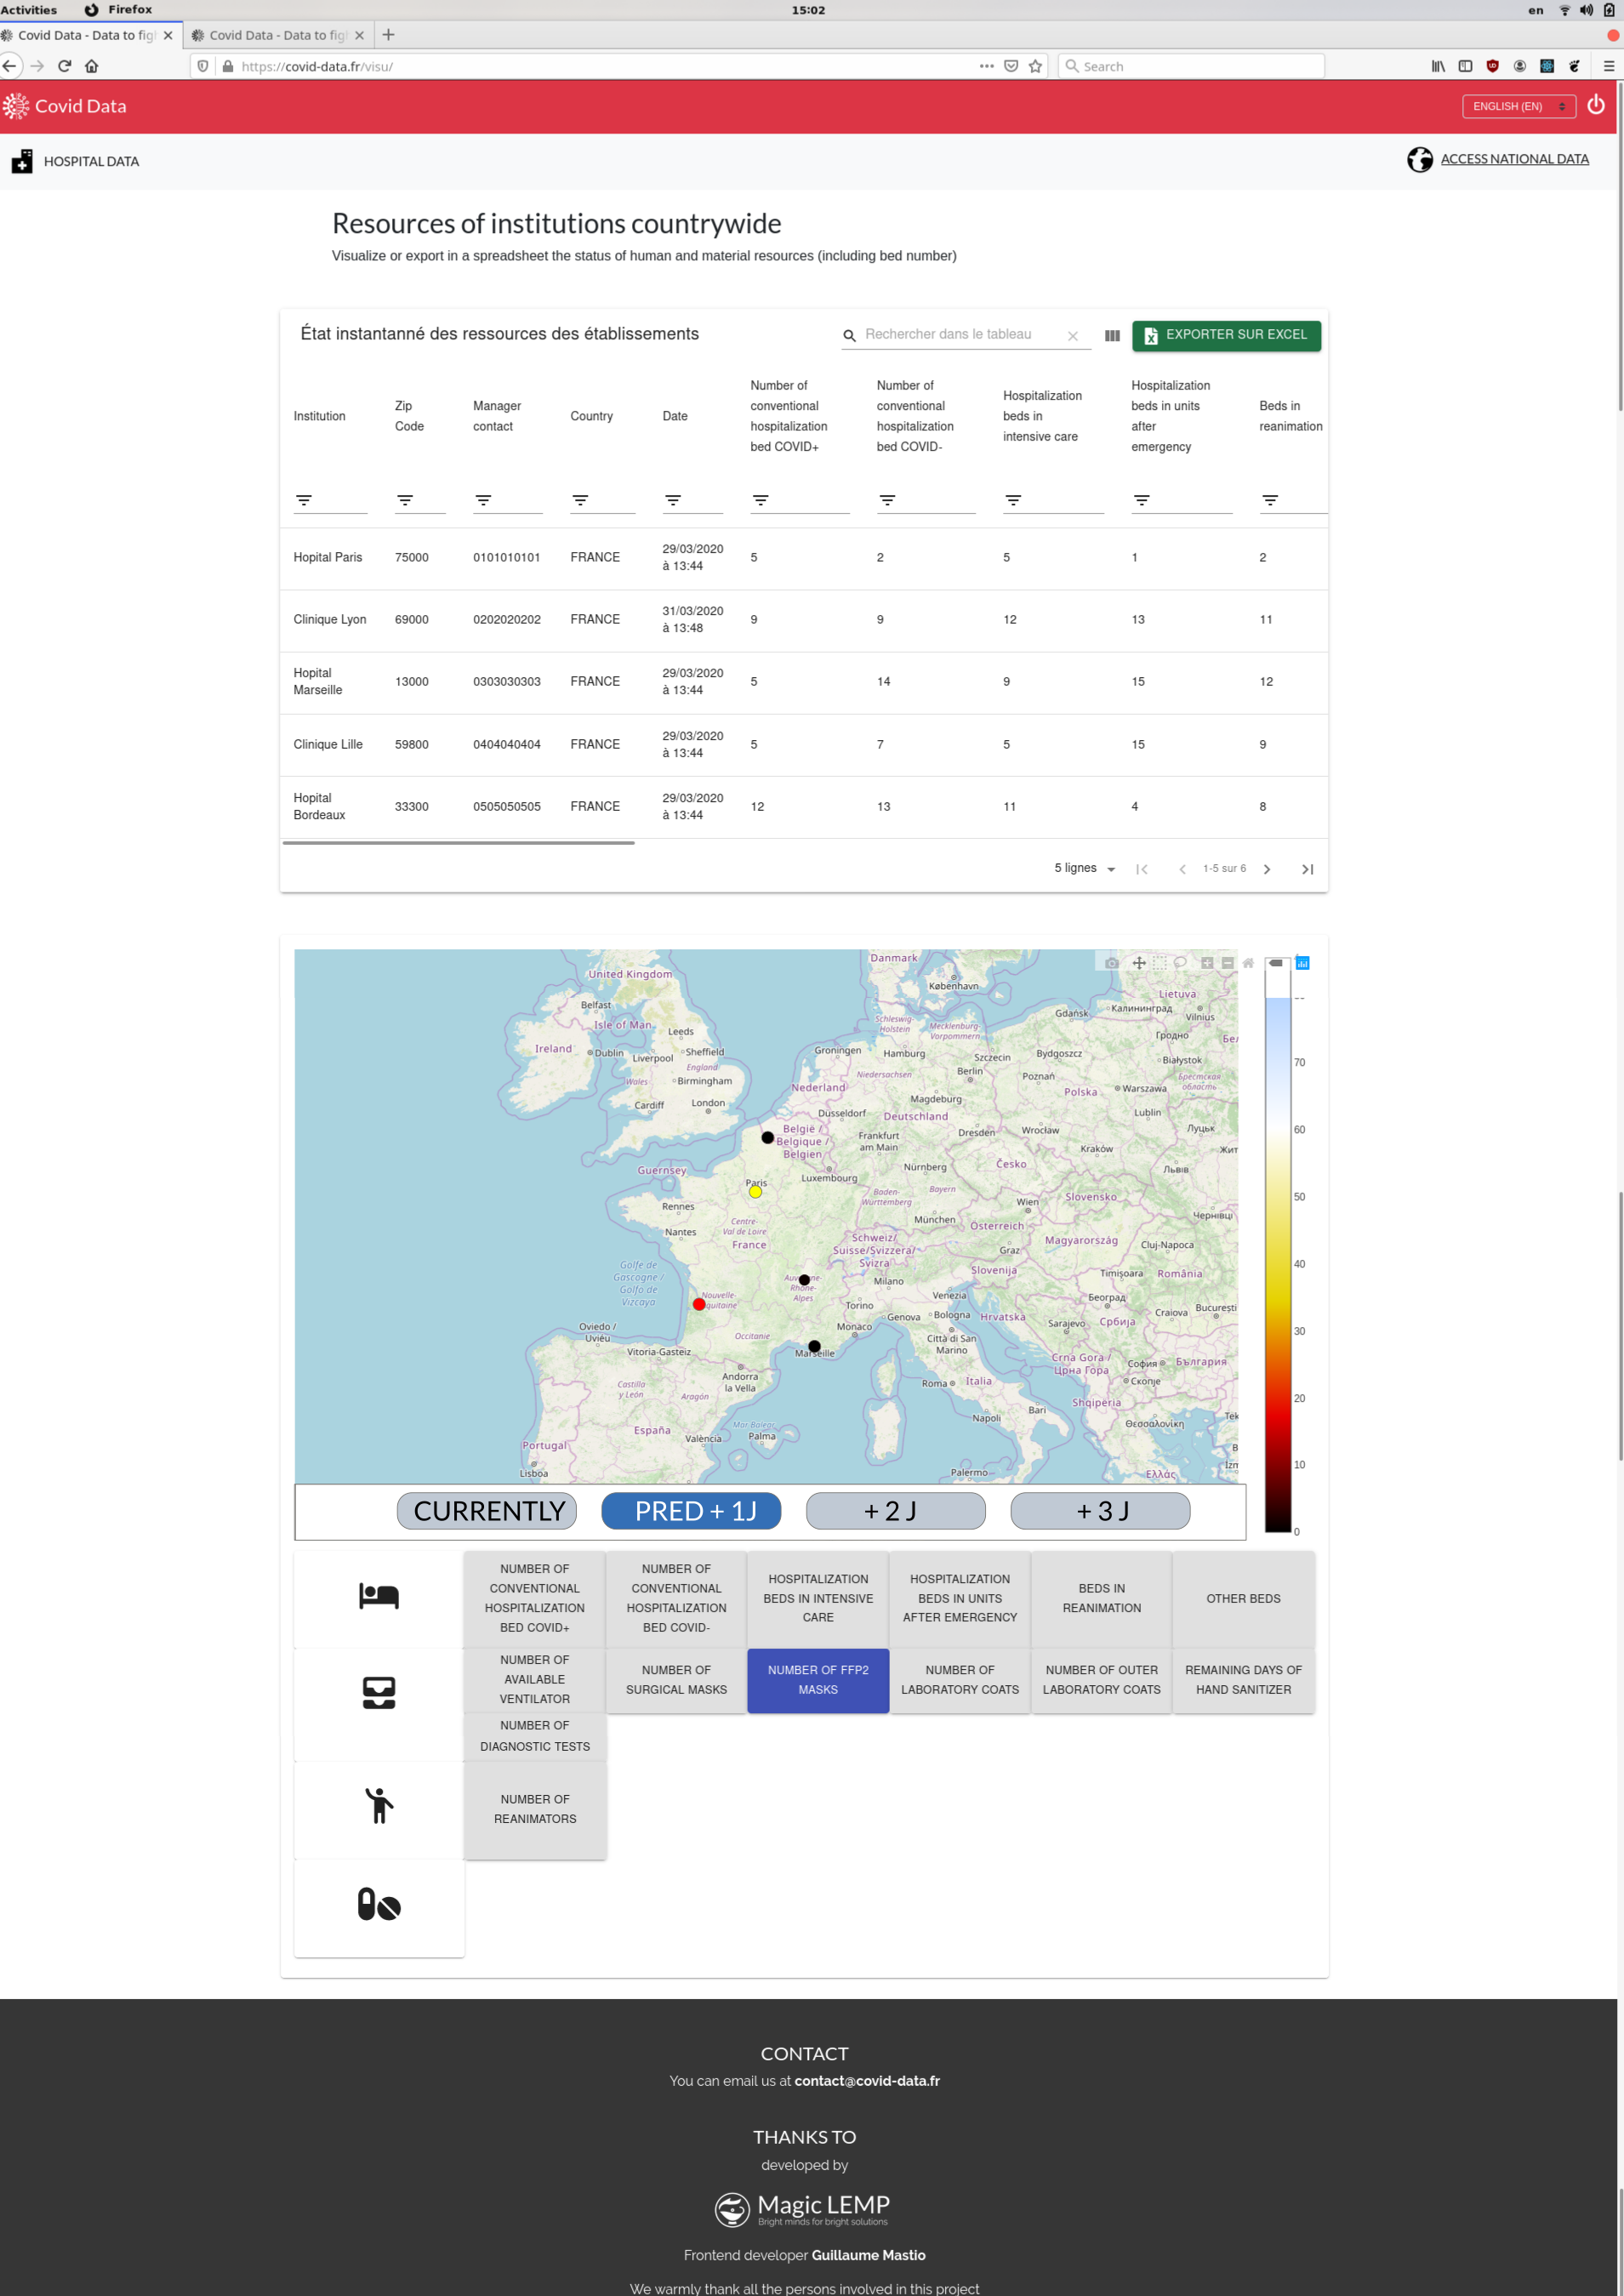This screenshot has width=1624, height=2296.
Task: Select the lasso select map tool
Action: pos(1180,963)
